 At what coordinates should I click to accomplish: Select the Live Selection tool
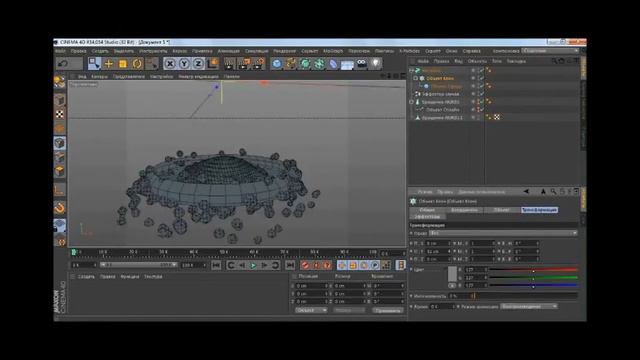[x=94, y=63]
